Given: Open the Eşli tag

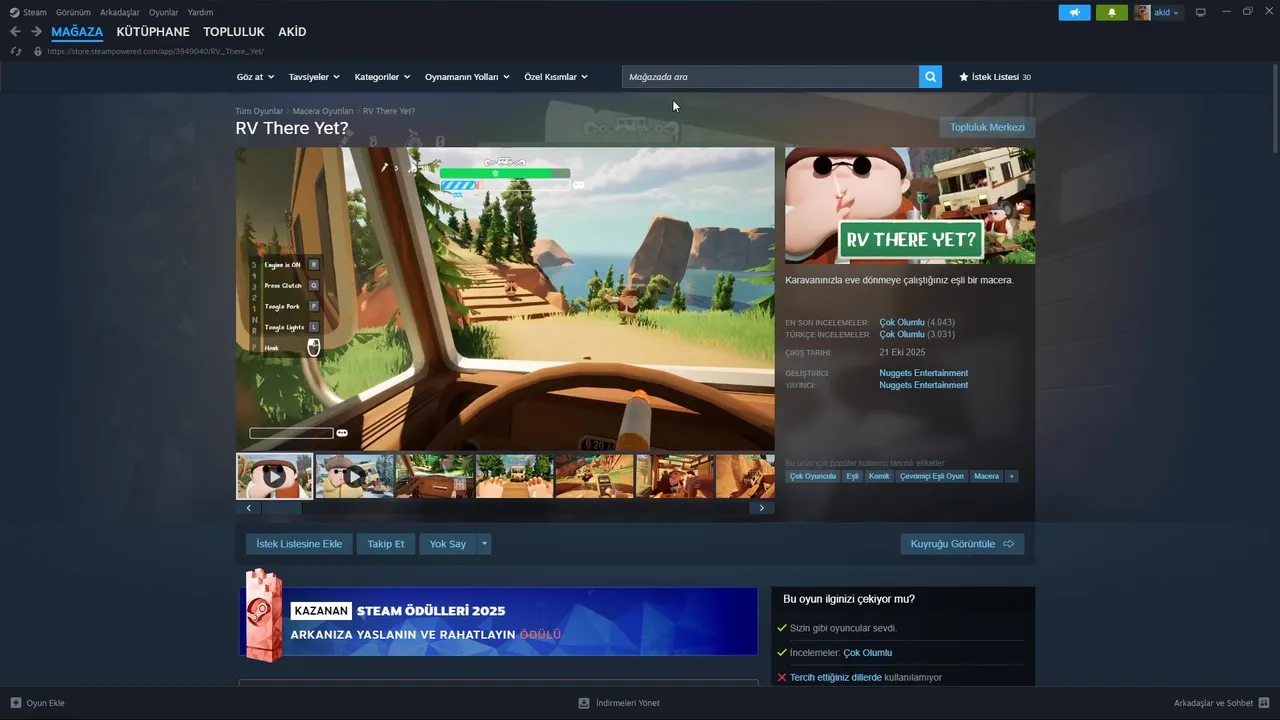Looking at the screenshot, I should [x=852, y=476].
